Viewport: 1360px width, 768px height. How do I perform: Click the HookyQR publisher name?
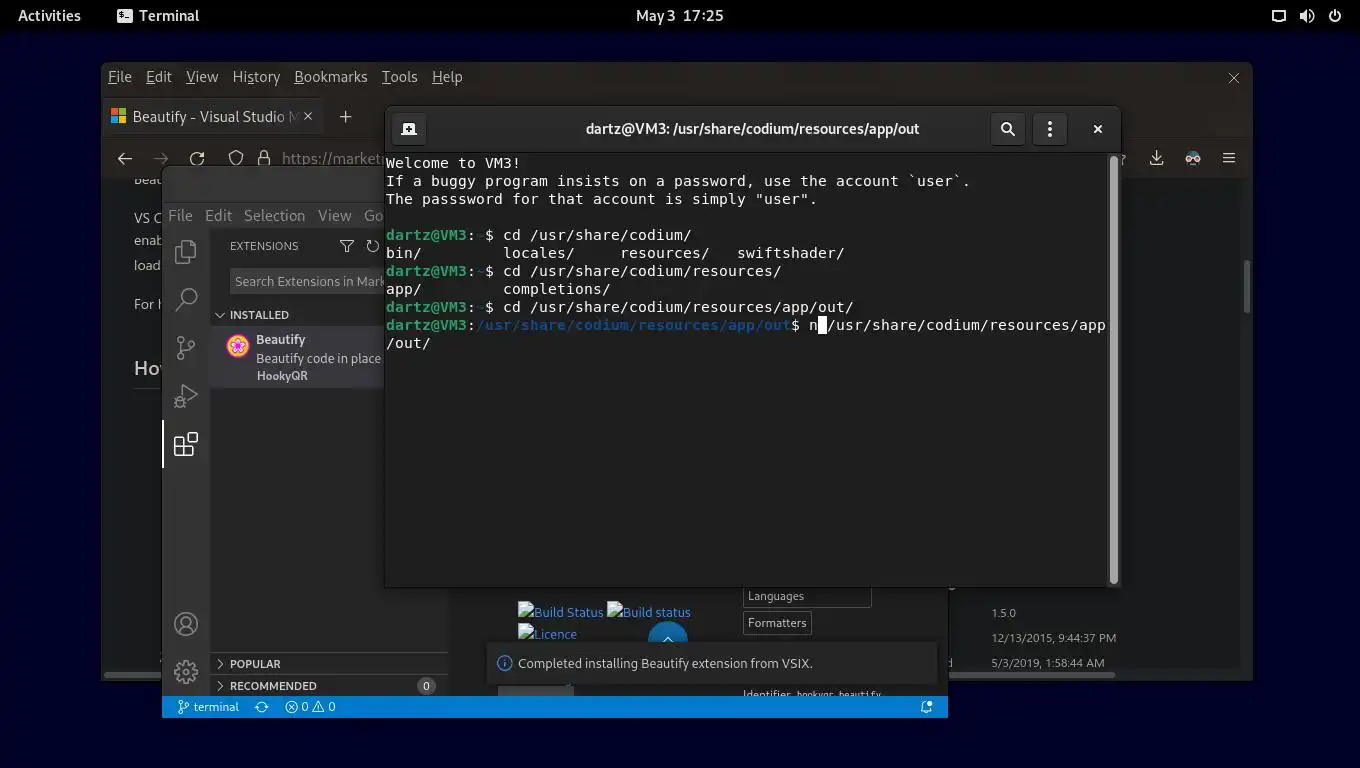pos(282,376)
